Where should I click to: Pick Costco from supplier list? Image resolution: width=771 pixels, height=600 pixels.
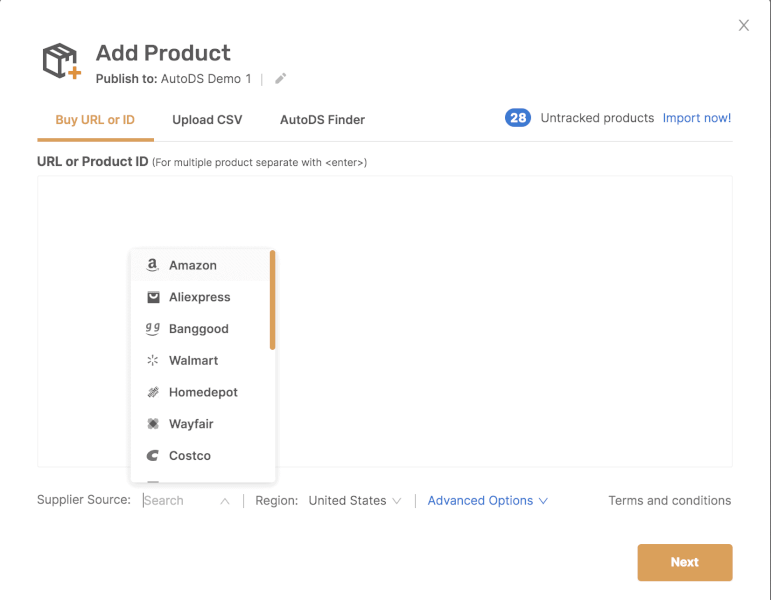[x=201, y=455]
